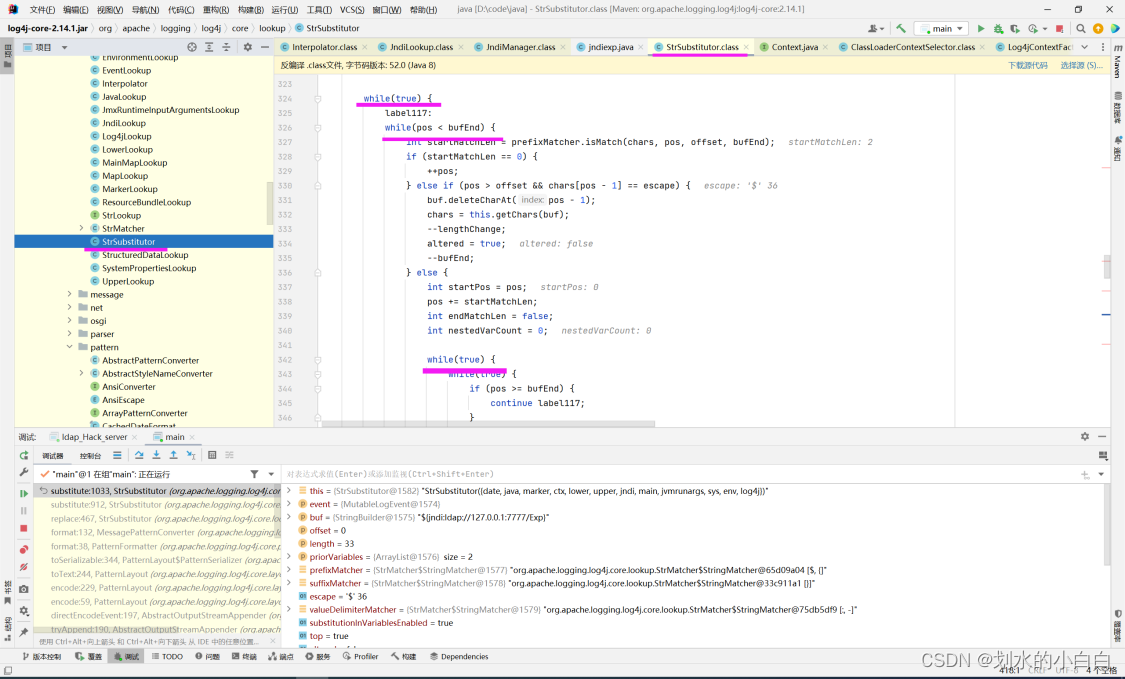
Task: Click Run to Cursor in debugger toolbar
Action: coord(191,455)
